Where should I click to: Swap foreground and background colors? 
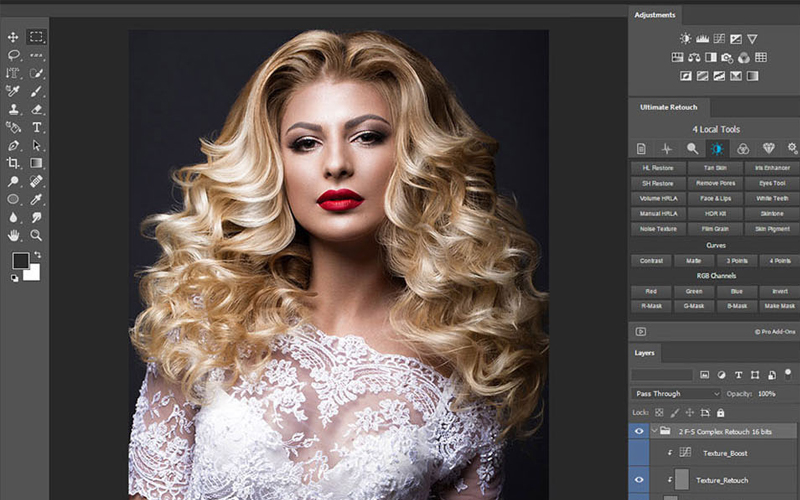point(37,254)
